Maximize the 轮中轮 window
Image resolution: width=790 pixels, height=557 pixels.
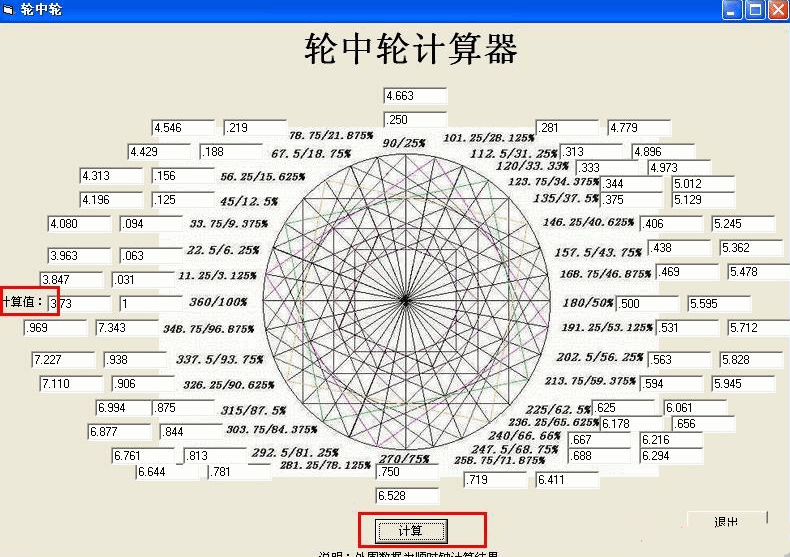[x=755, y=10]
